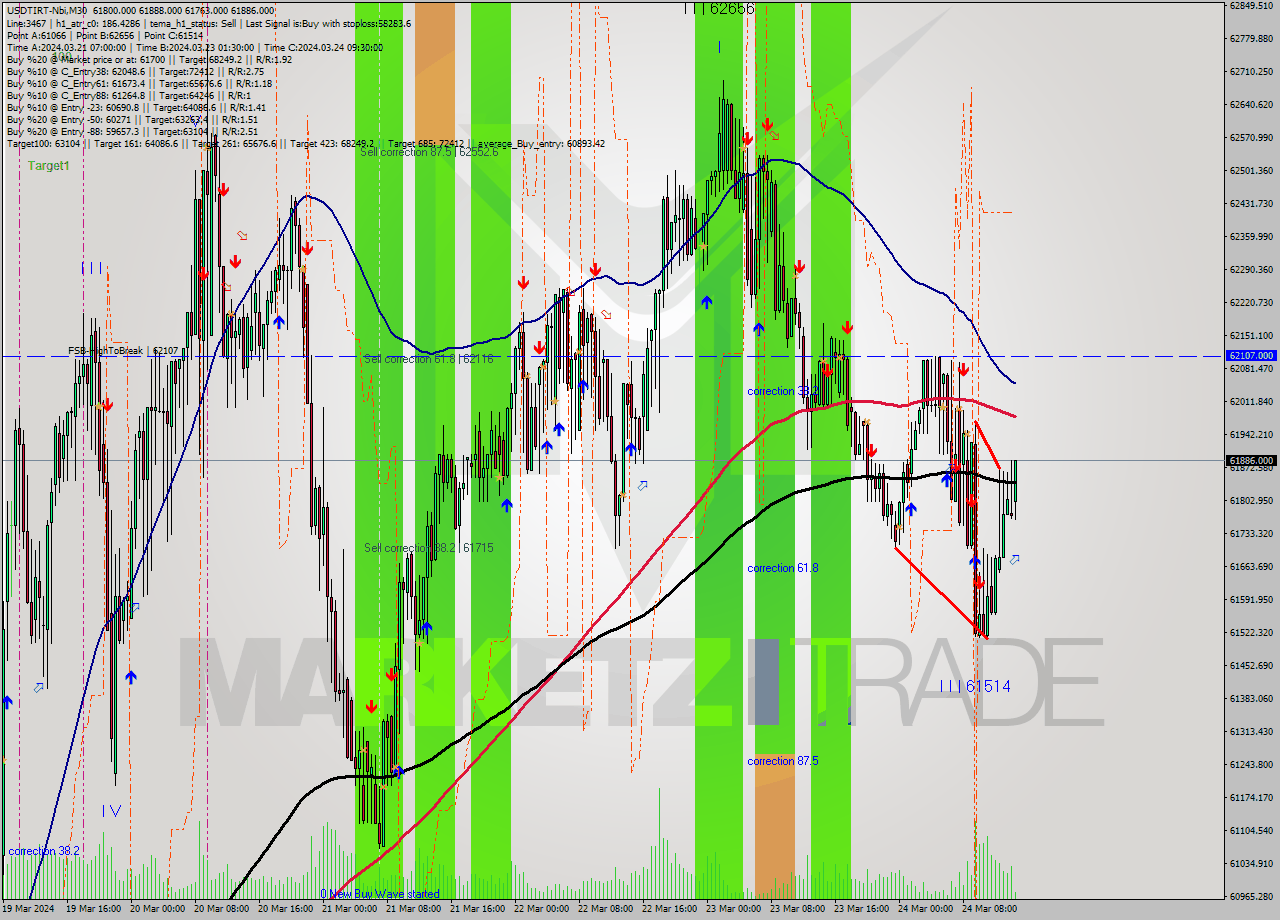Click the '19 Mar 16:00' time axis label

click(x=93, y=909)
